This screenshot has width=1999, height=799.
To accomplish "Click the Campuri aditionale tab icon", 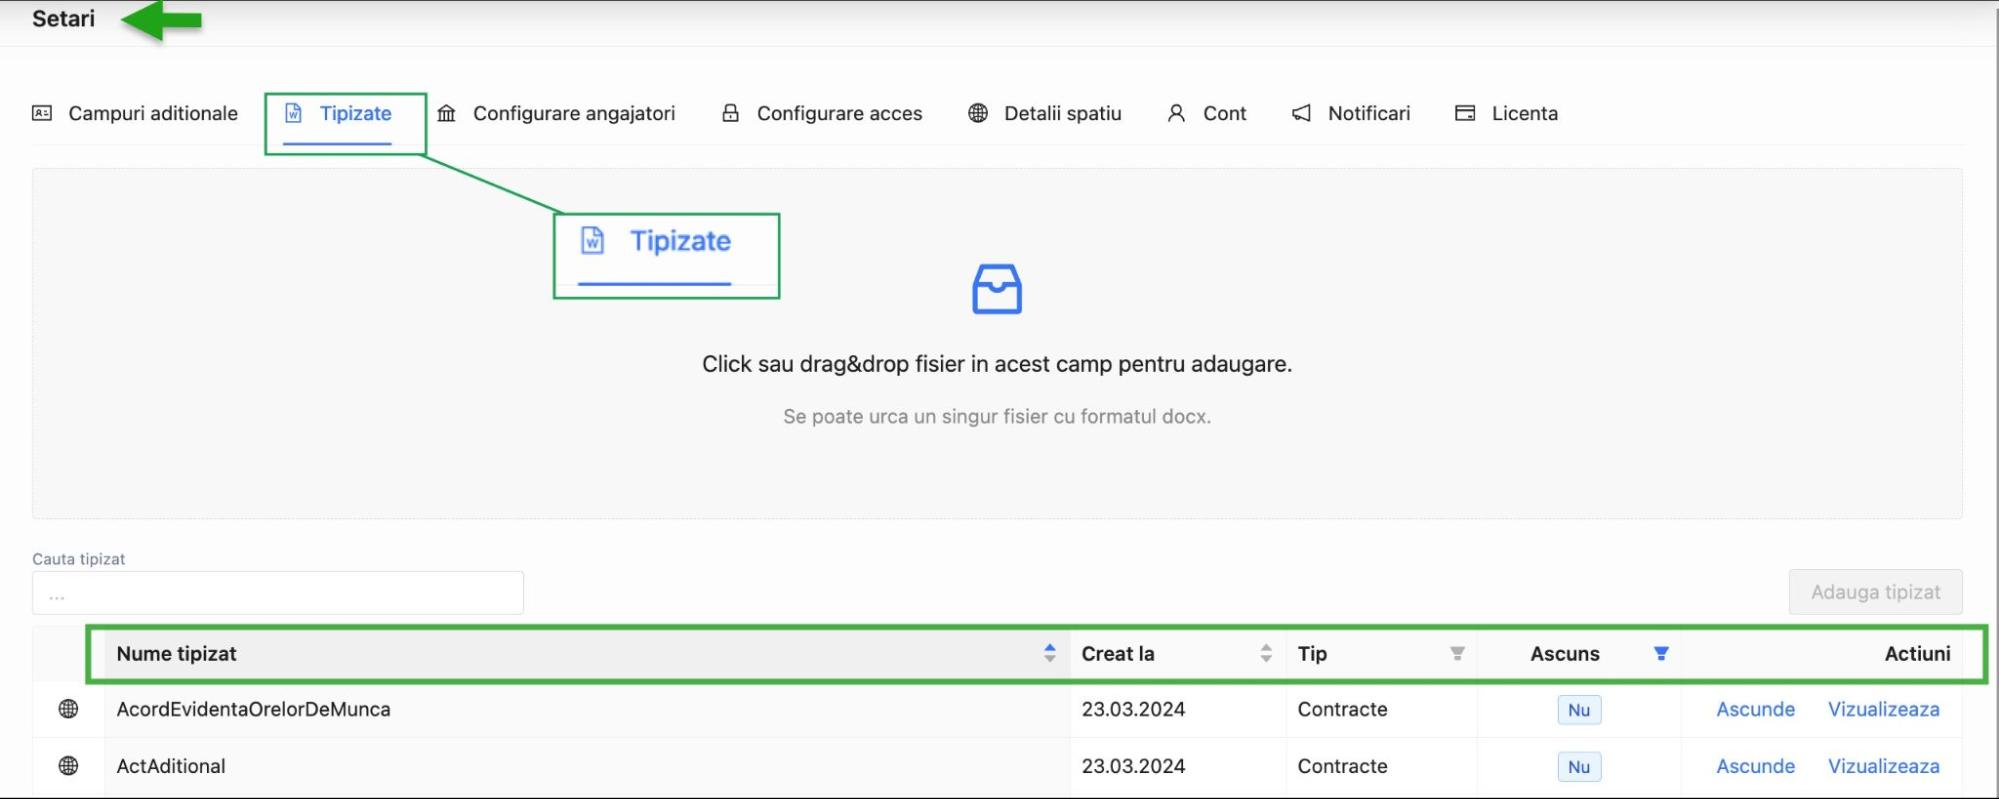I will [42, 113].
